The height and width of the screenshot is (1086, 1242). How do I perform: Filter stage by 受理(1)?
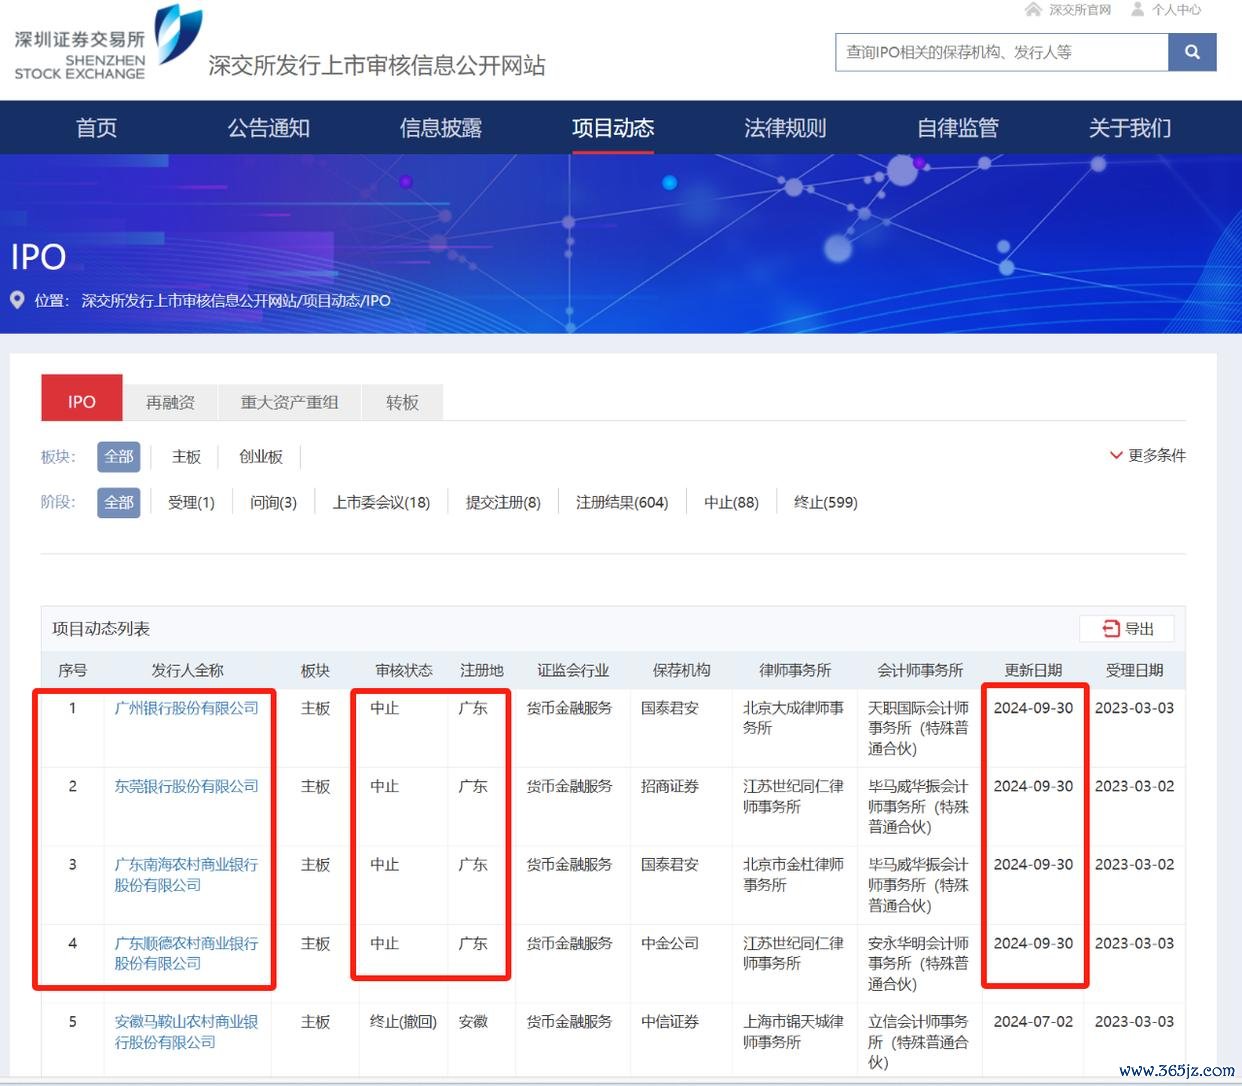(x=191, y=502)
